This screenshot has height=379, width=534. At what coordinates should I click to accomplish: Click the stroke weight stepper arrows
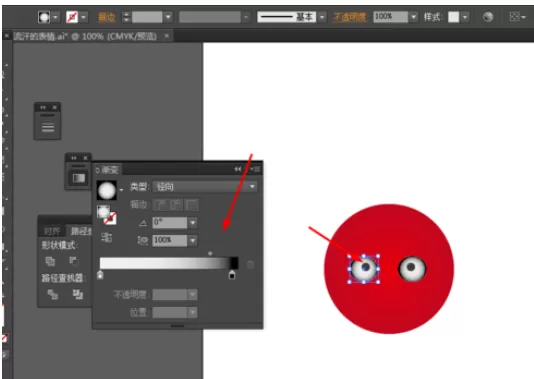[x=126, y=17]
